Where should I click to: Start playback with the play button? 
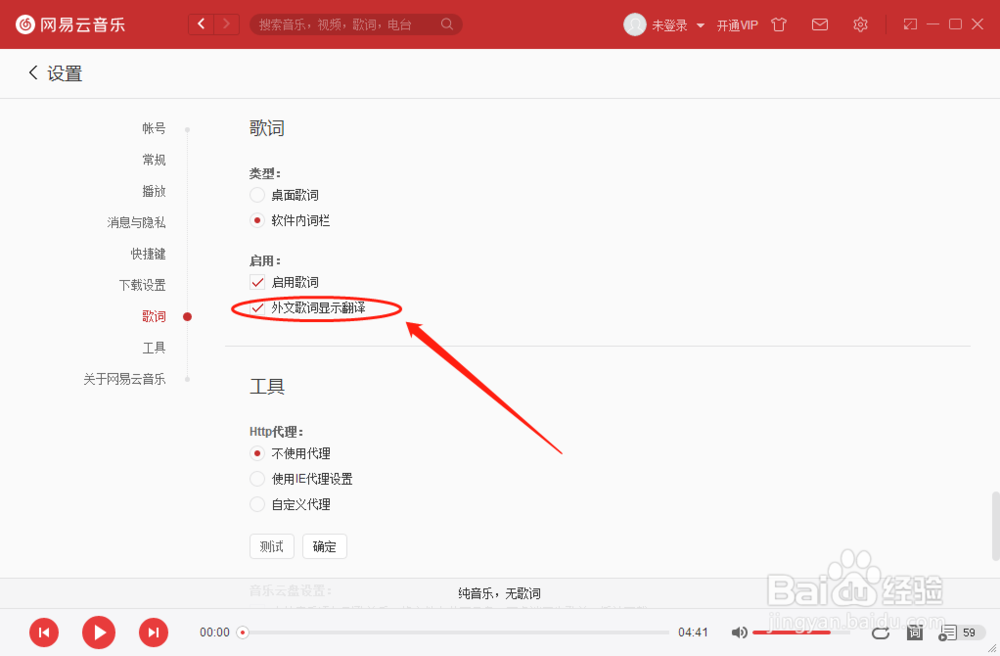99,632
